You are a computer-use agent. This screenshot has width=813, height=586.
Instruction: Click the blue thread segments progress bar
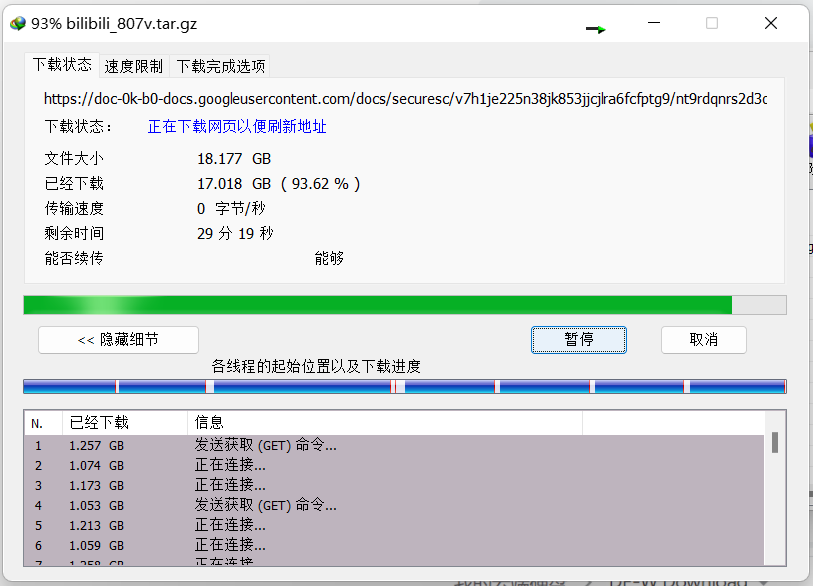point(404,386)
